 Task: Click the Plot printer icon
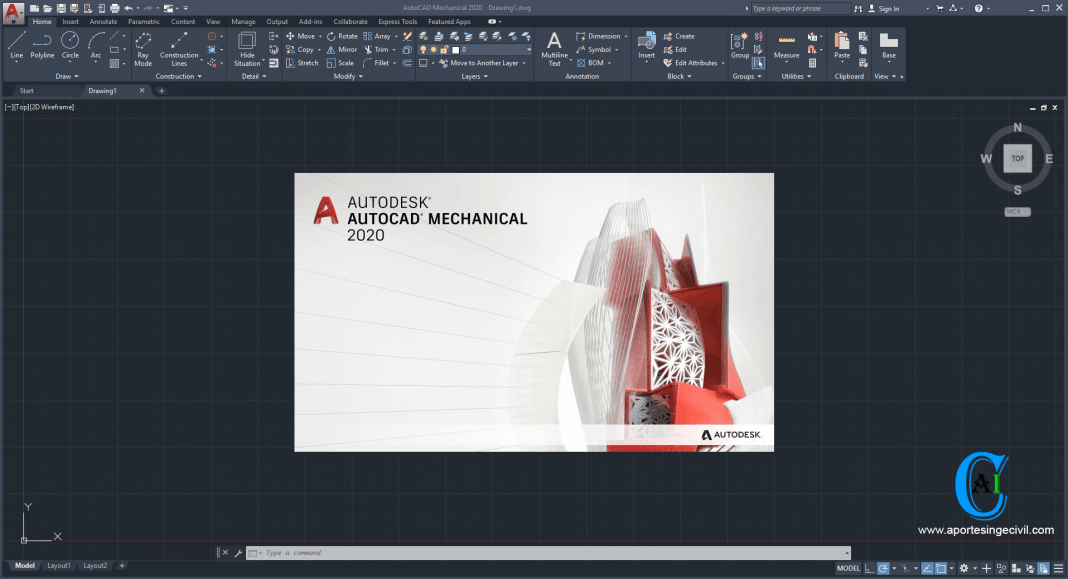114,8
